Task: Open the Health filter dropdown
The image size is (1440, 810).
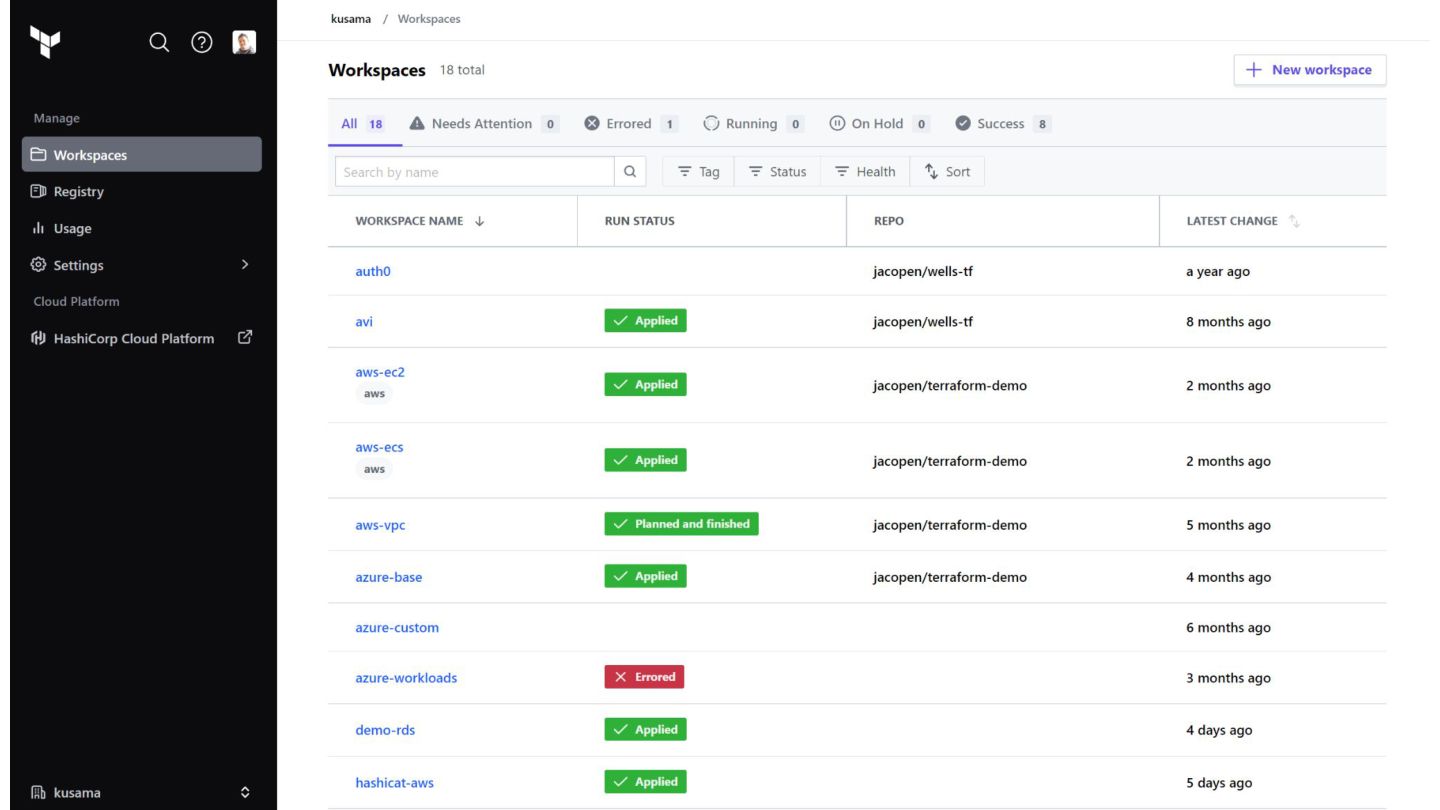Action: 865,172
